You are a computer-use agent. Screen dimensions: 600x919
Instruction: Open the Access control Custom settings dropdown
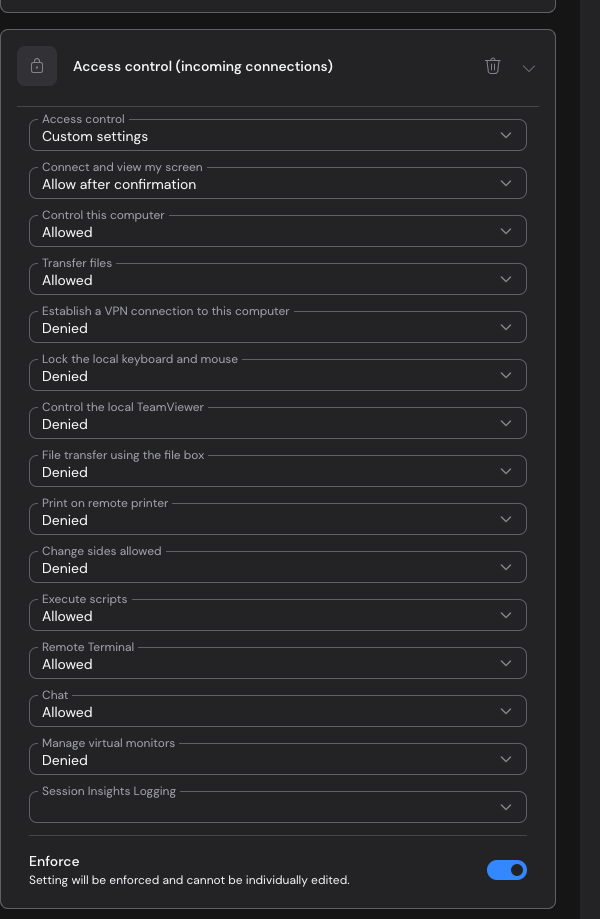(x=278, y=135)
